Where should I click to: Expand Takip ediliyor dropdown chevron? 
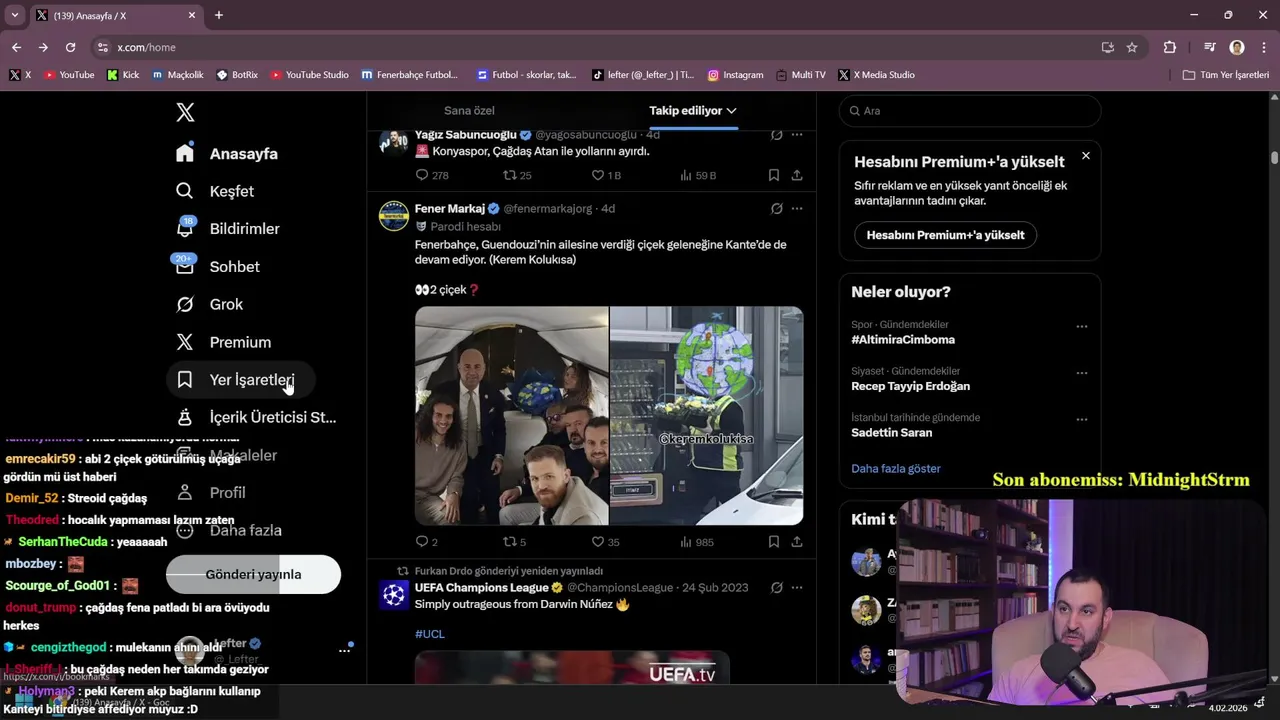(x=731, y=111)
